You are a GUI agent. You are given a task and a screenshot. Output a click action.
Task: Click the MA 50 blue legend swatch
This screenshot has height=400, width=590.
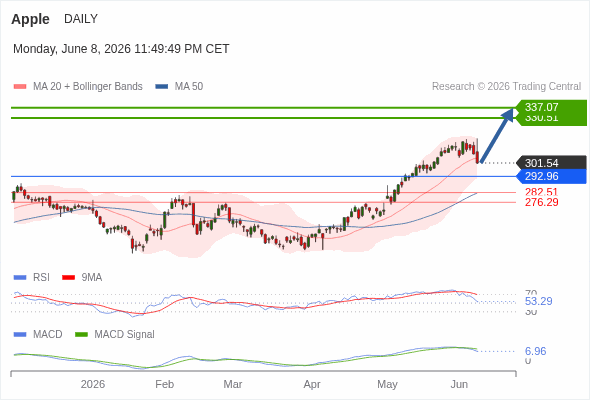(161, 87)
